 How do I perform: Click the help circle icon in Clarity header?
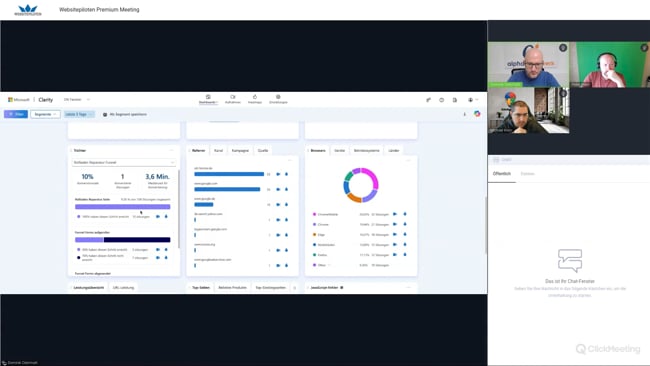(441, 100)
